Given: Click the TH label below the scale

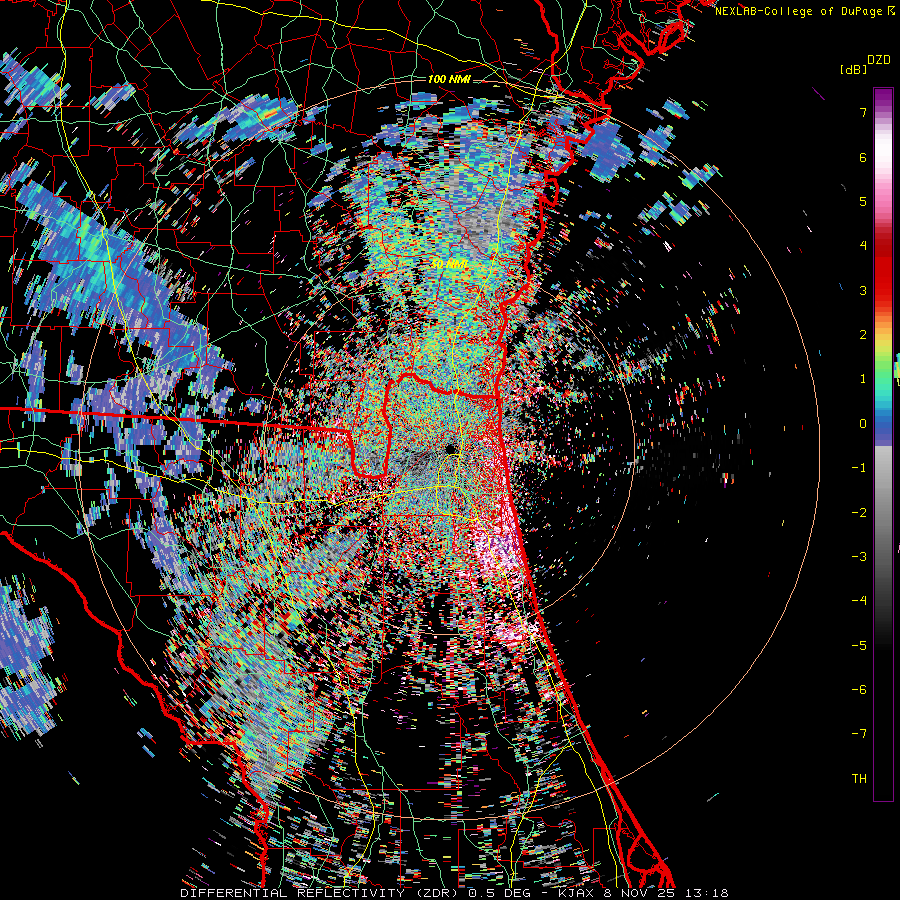Looking at the screenshot, I should [x=859, y=778].
